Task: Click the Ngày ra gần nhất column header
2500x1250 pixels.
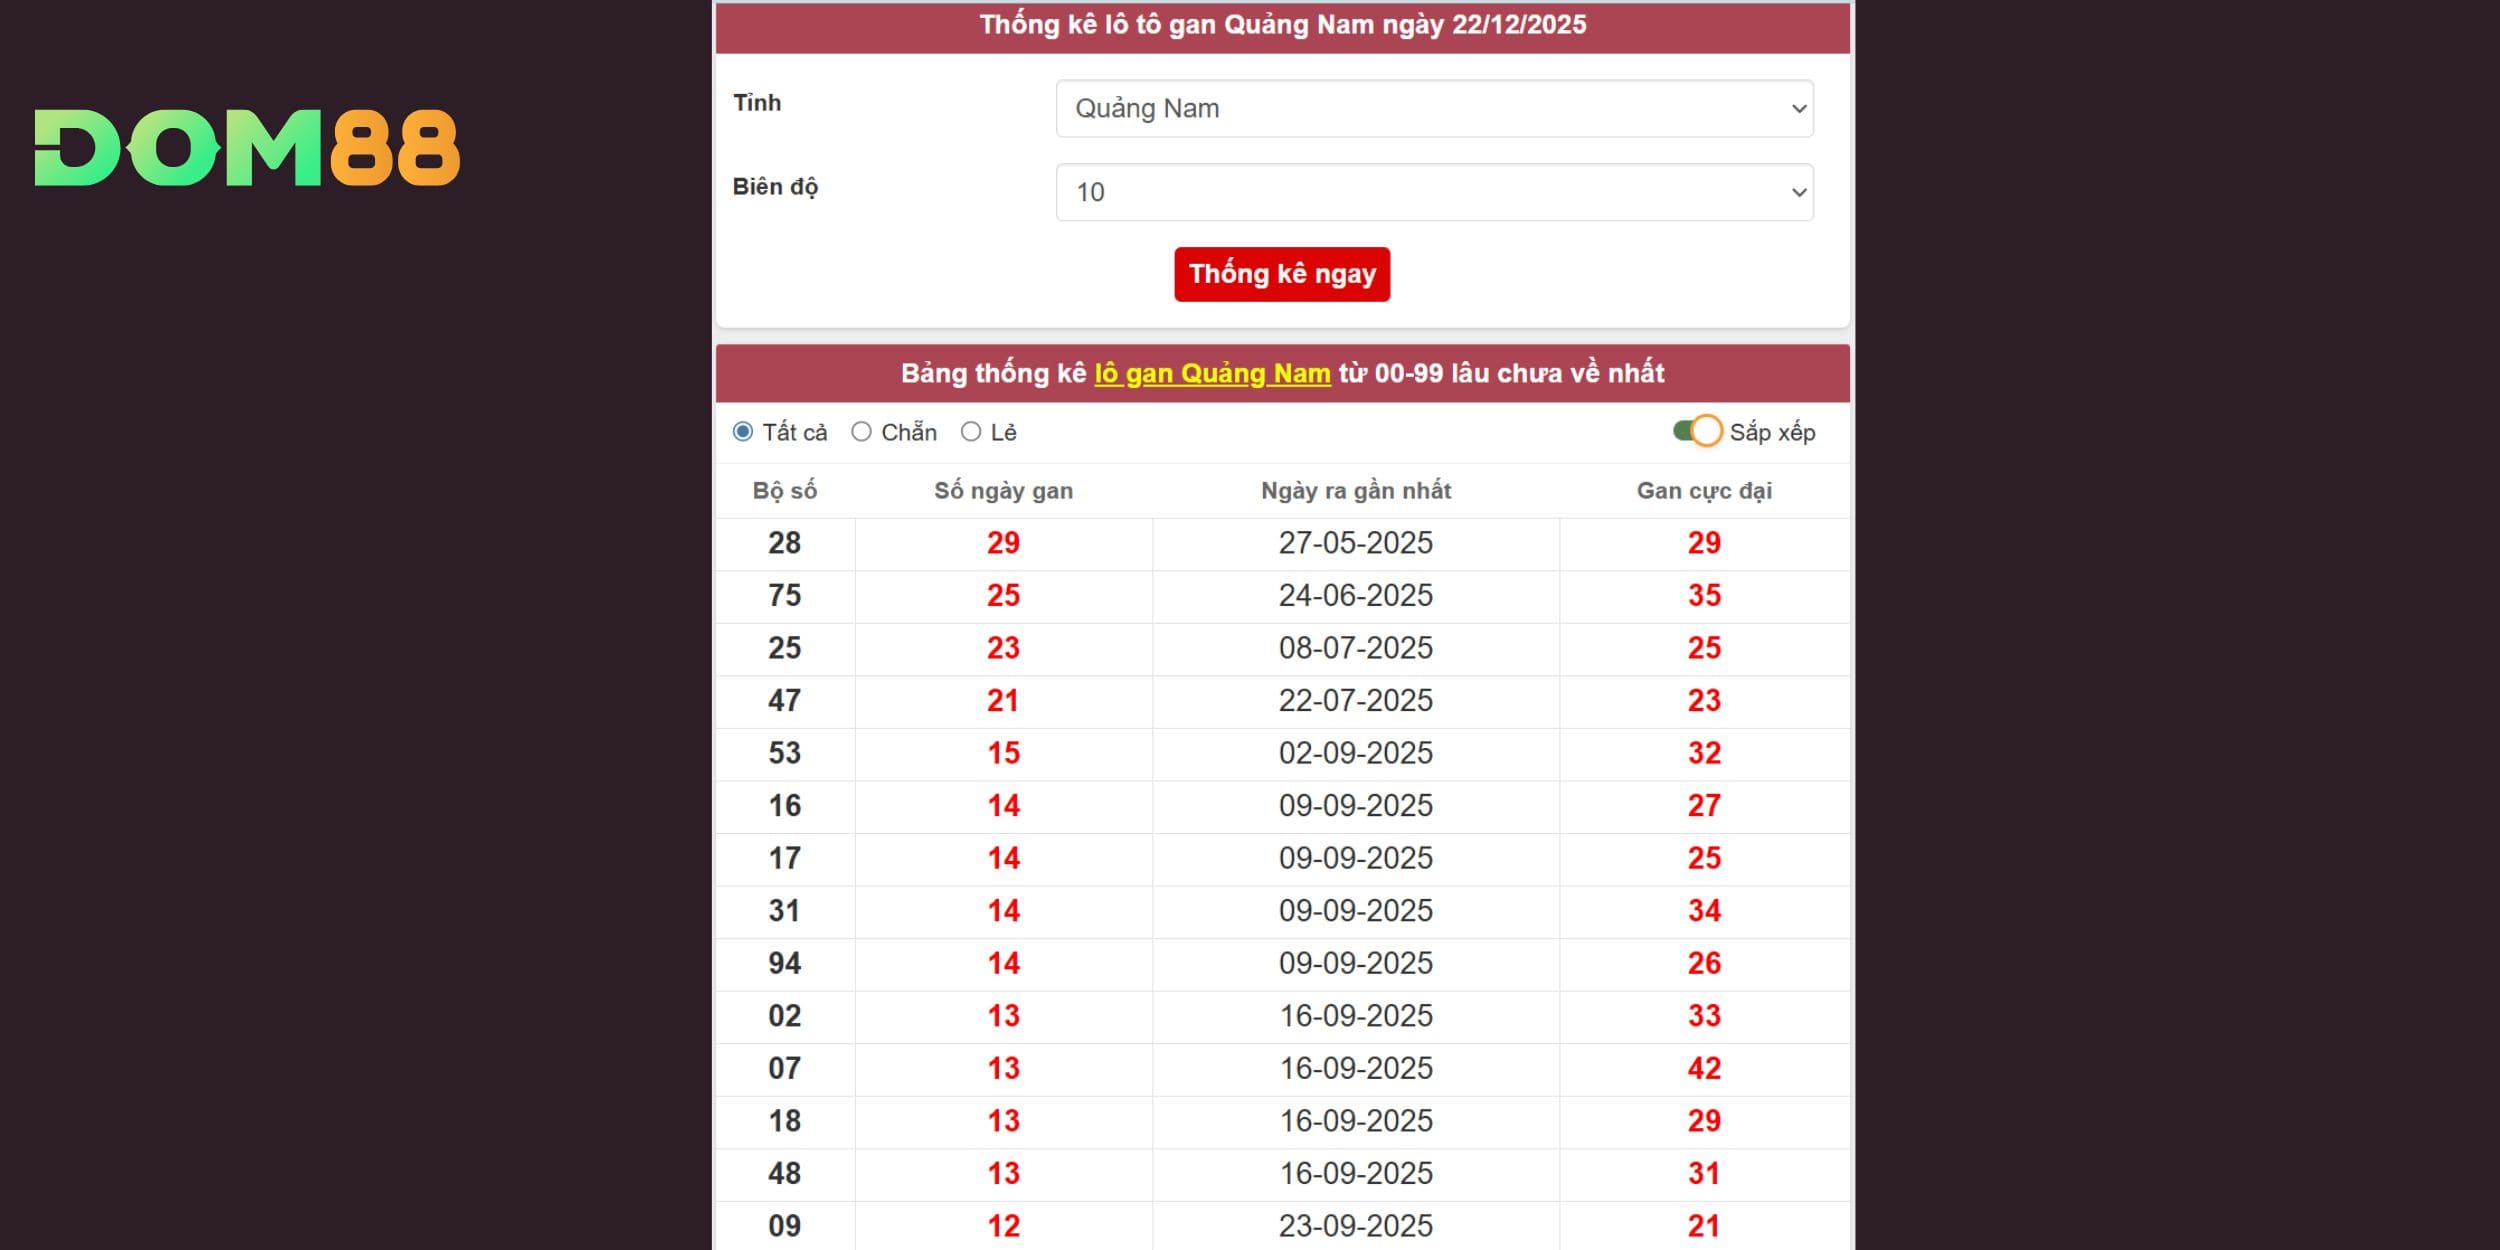Action: (1355, 491)
